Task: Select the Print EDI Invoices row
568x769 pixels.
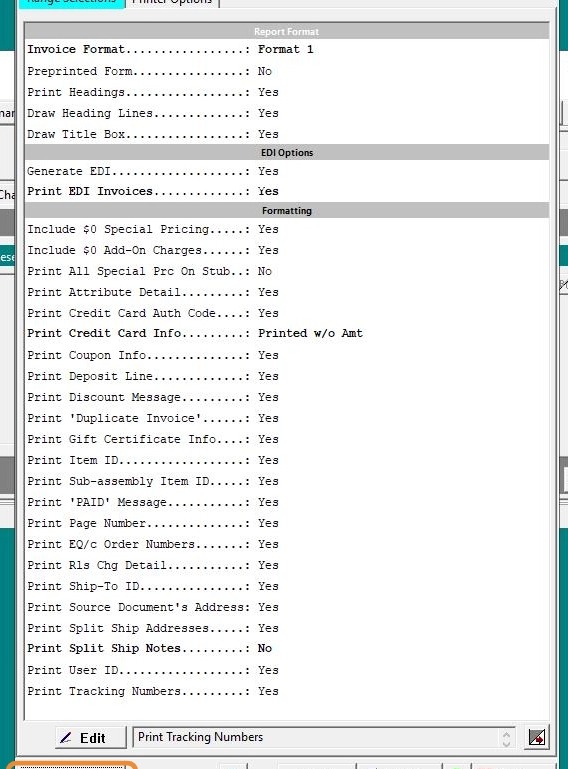Action: point(287,191)
